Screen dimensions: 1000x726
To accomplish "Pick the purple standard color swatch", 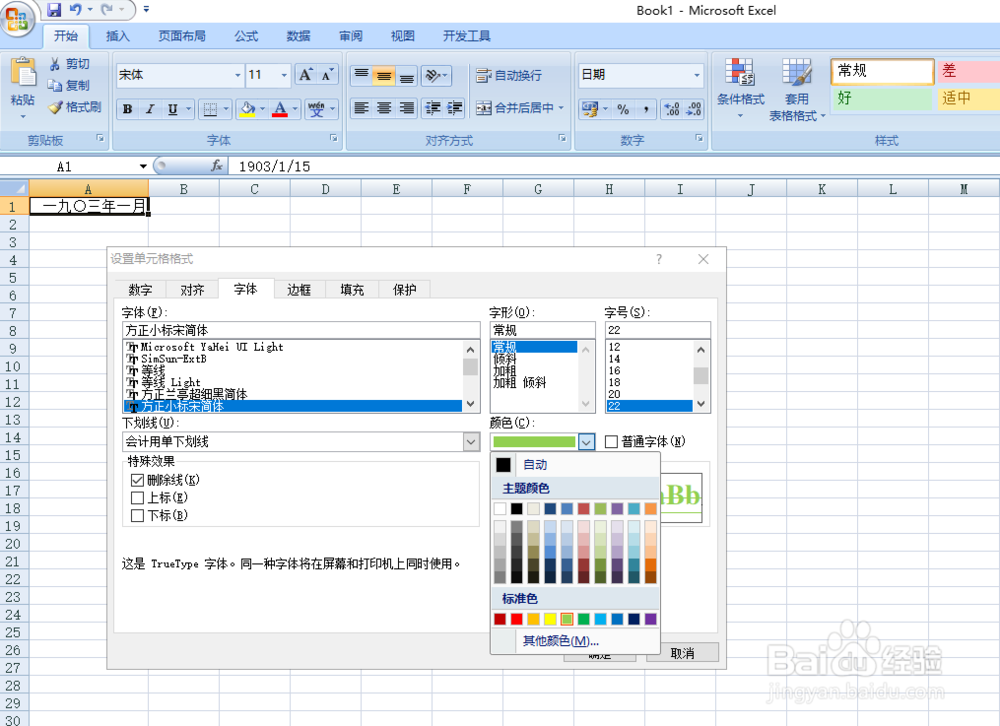I will [x=651, y=619].
